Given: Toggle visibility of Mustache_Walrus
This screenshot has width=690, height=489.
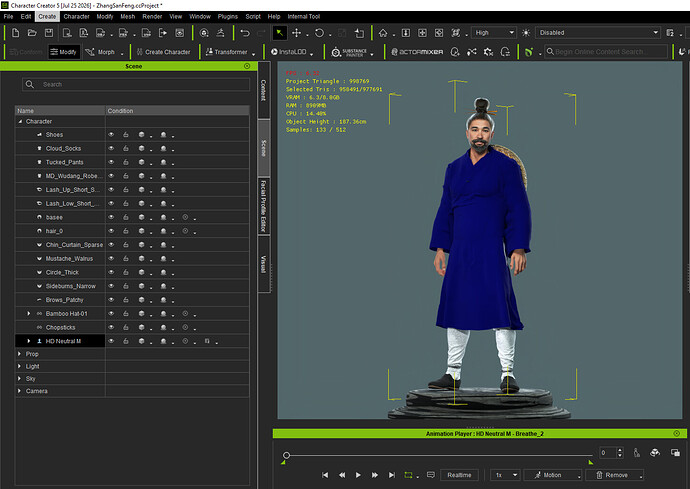Looking at the screenshot, I should click(x=111, y=258).
